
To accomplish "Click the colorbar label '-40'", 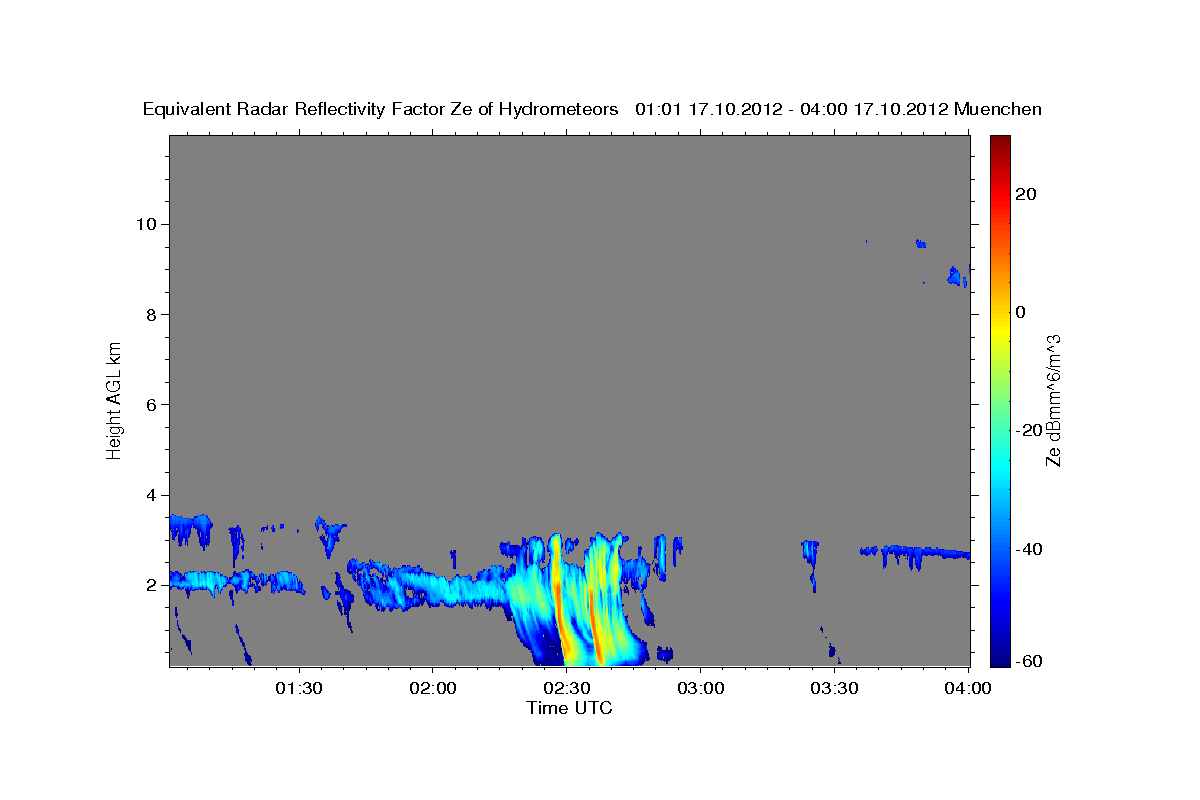I will (1029, 549).
